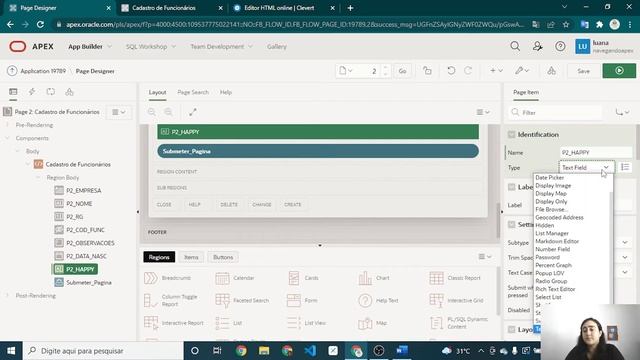This screenshot has width=640, height=360.
Task: Select the Help Text region in gallery
Action: click(x=378, y=300)
